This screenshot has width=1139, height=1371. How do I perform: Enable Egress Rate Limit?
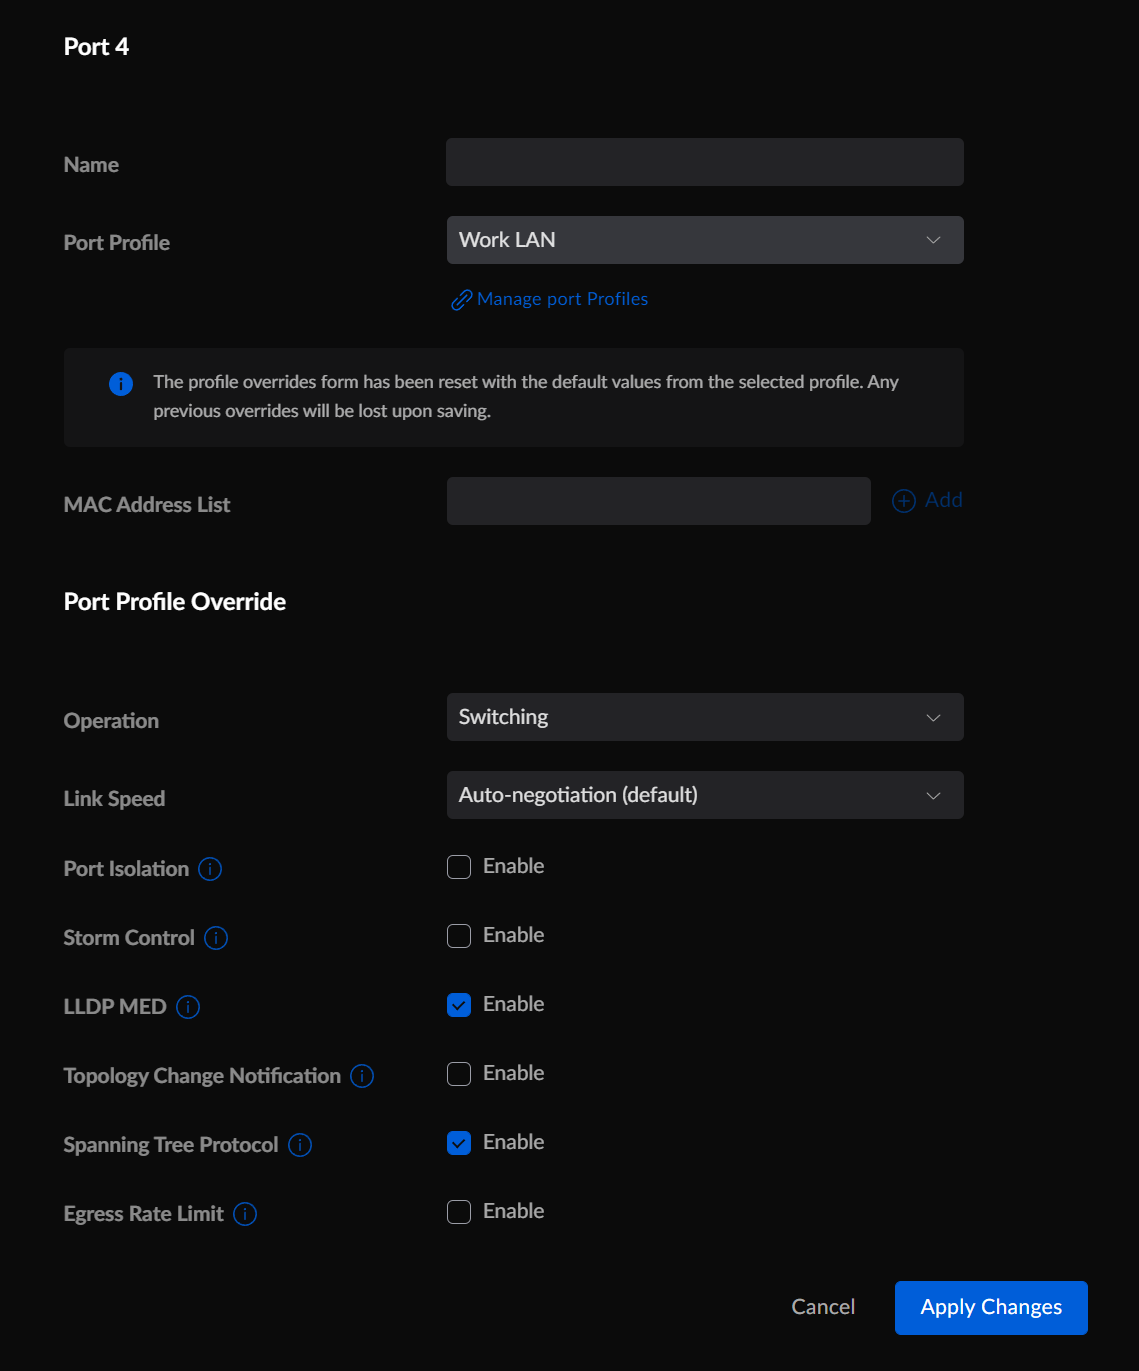point(459,1211)
